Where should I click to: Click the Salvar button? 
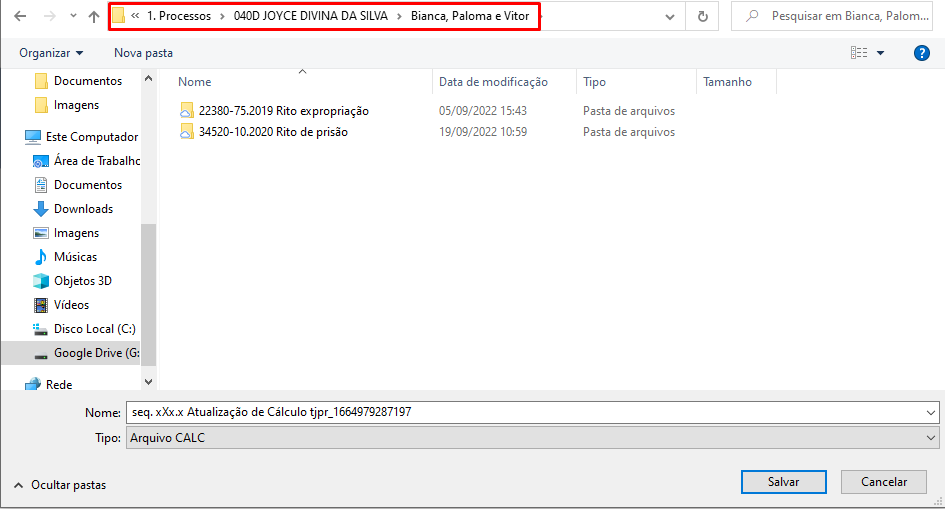point(783,482)
